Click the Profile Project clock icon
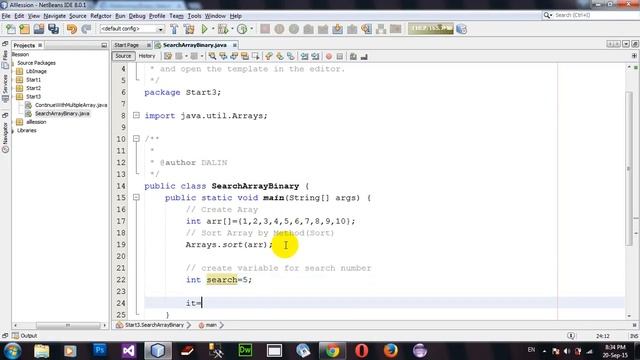 pyautogui.click(x=242, y=29)
